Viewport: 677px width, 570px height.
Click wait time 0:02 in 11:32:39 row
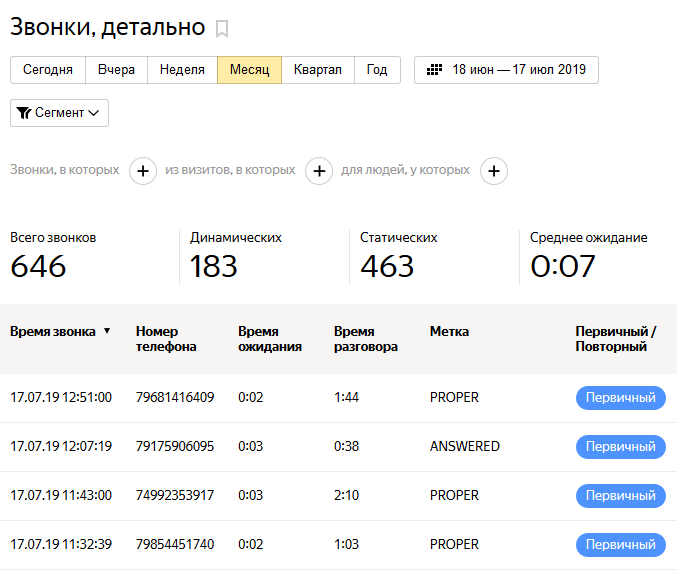tap(250, 544)
